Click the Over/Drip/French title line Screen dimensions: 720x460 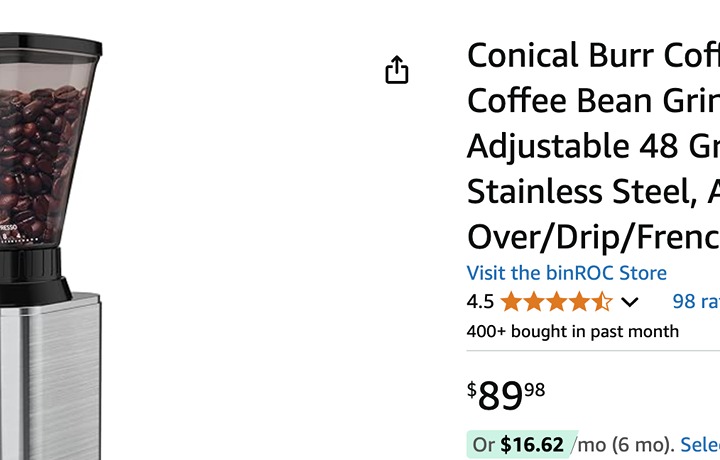pyautogui.click(x=593, y=237)
